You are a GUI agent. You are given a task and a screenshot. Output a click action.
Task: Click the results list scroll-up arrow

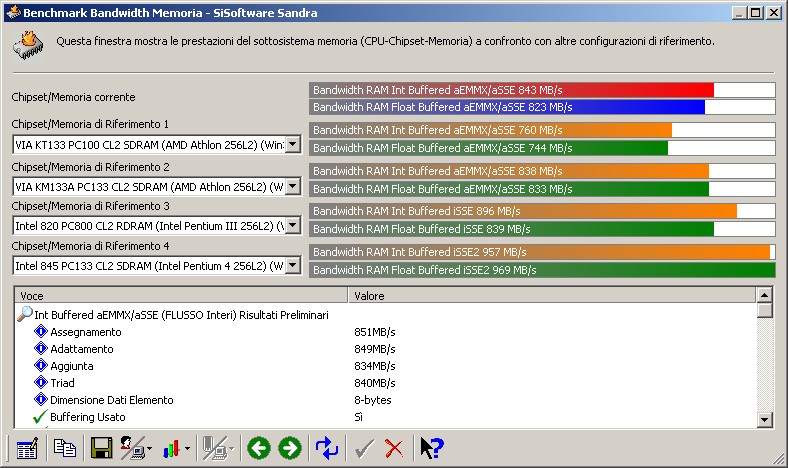tap(764, 295)
